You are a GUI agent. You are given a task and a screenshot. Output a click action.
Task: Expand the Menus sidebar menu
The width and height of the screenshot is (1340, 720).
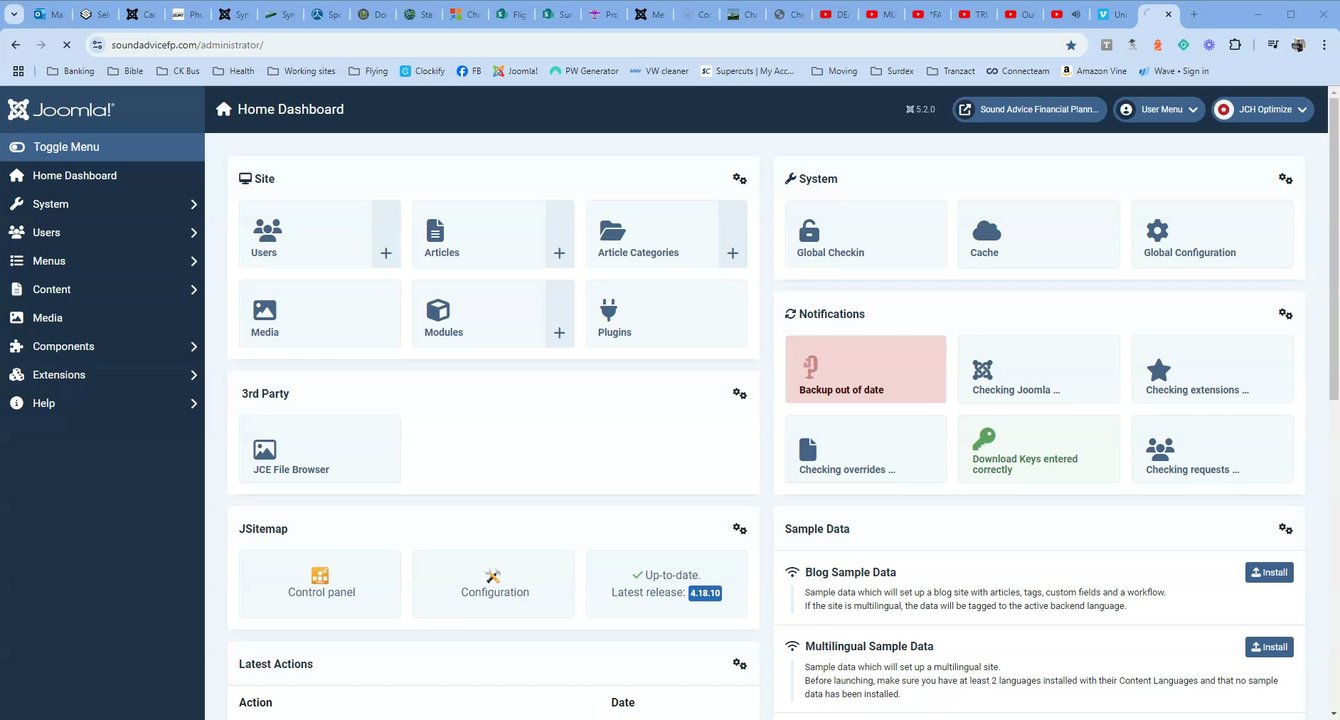102,261
